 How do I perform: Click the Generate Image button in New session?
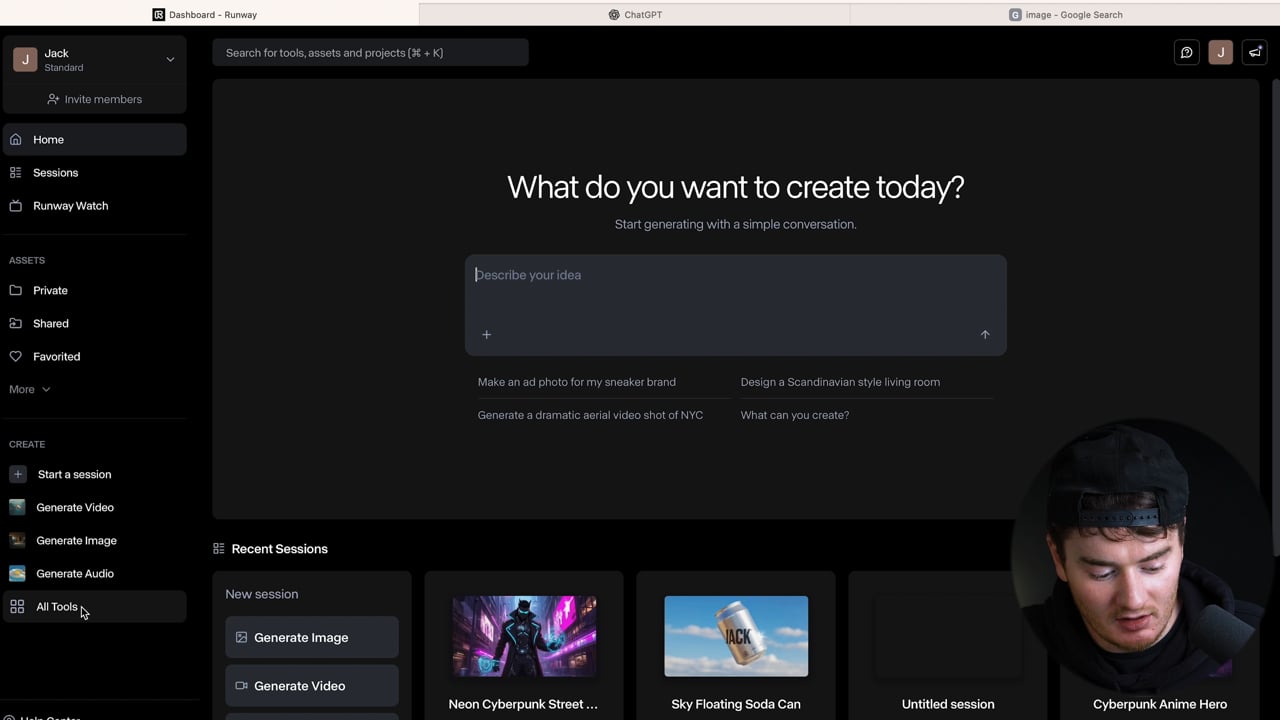tap(312, 638)
